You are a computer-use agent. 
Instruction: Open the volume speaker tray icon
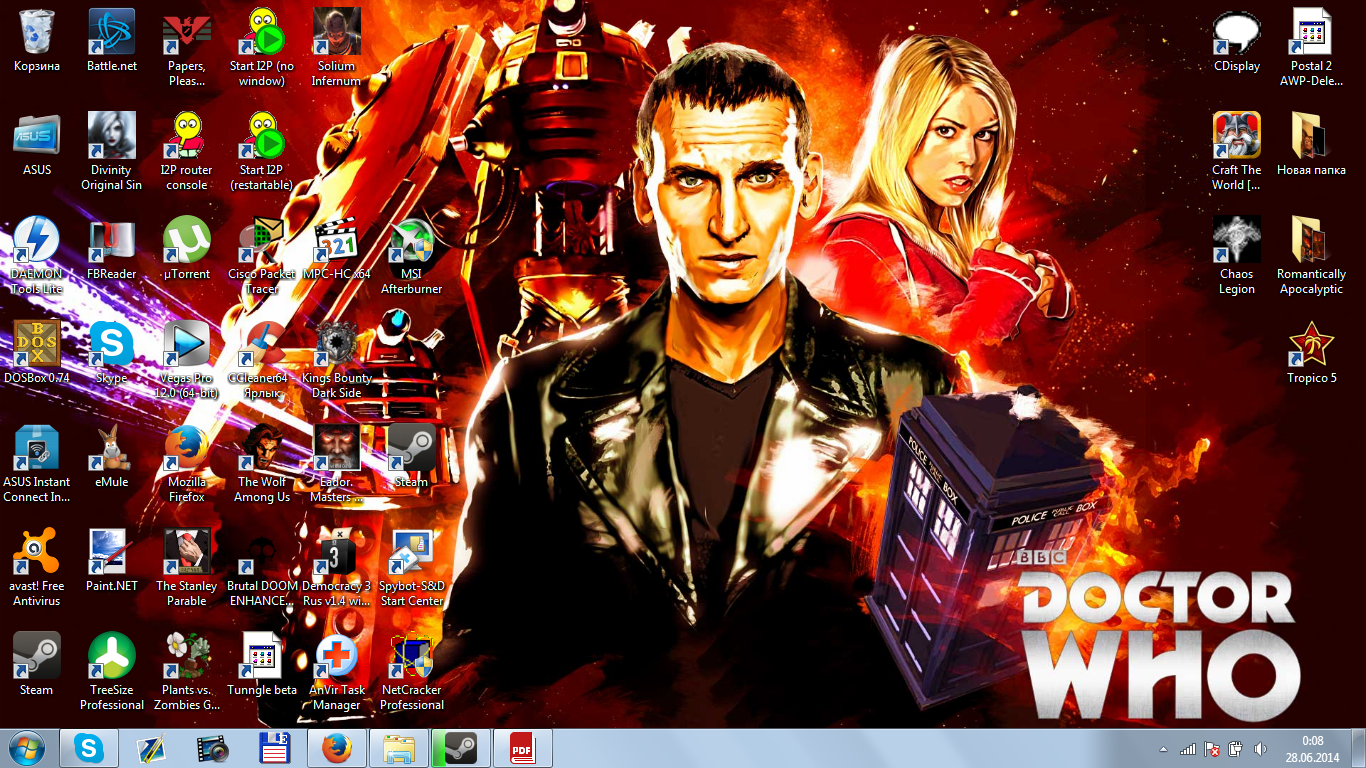(x=1259, y=749)
